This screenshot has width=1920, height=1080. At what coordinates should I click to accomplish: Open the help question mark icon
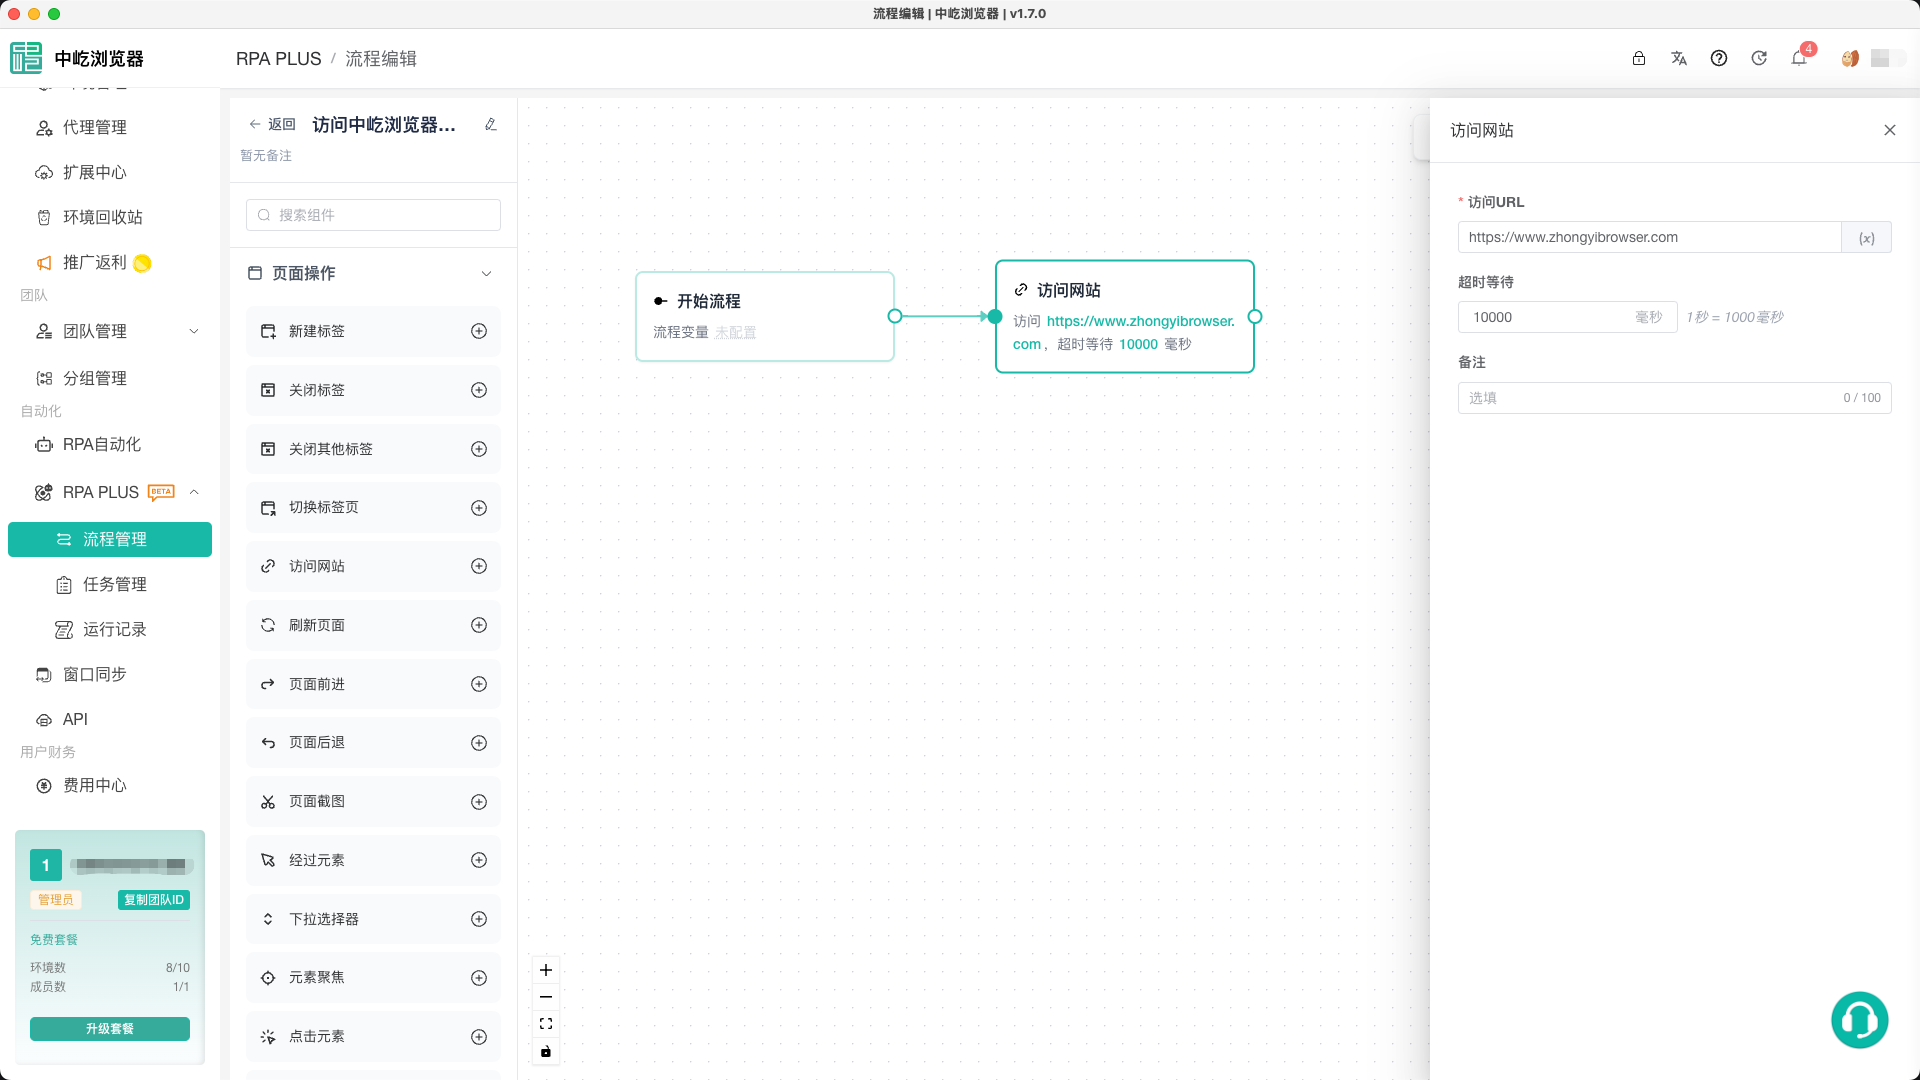tap(1719, 58)
